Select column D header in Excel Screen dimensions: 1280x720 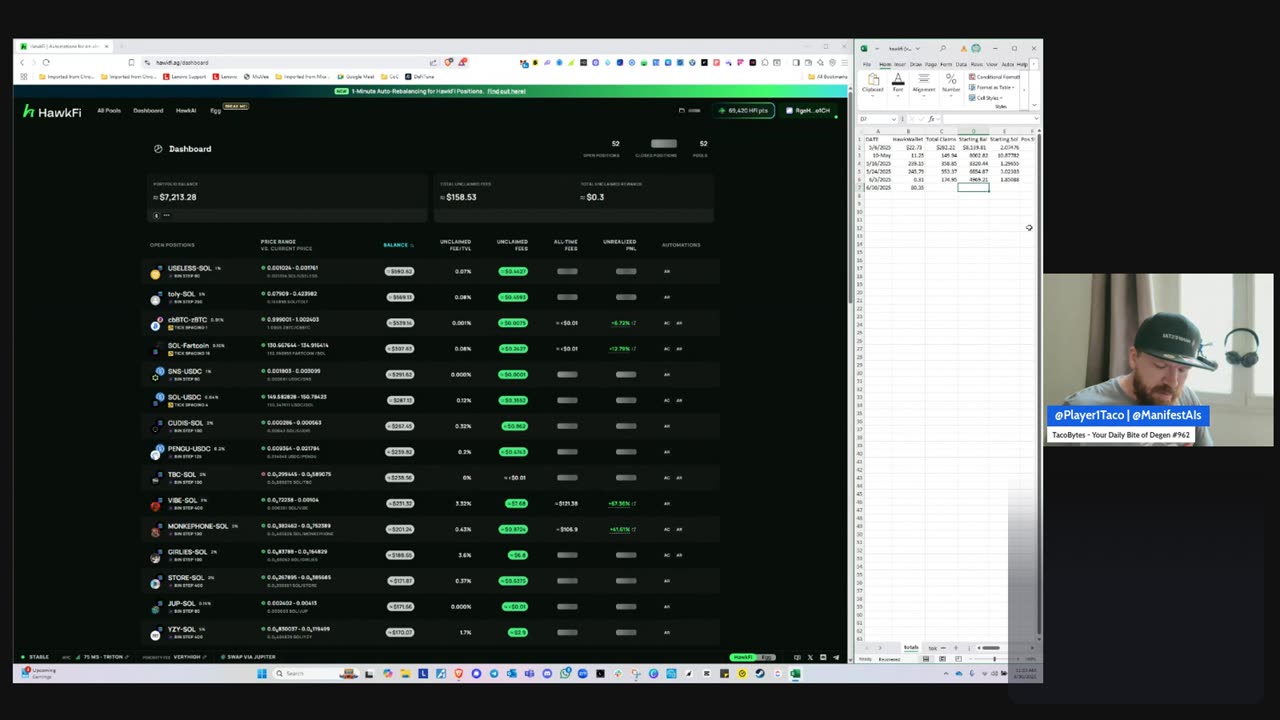973,131
